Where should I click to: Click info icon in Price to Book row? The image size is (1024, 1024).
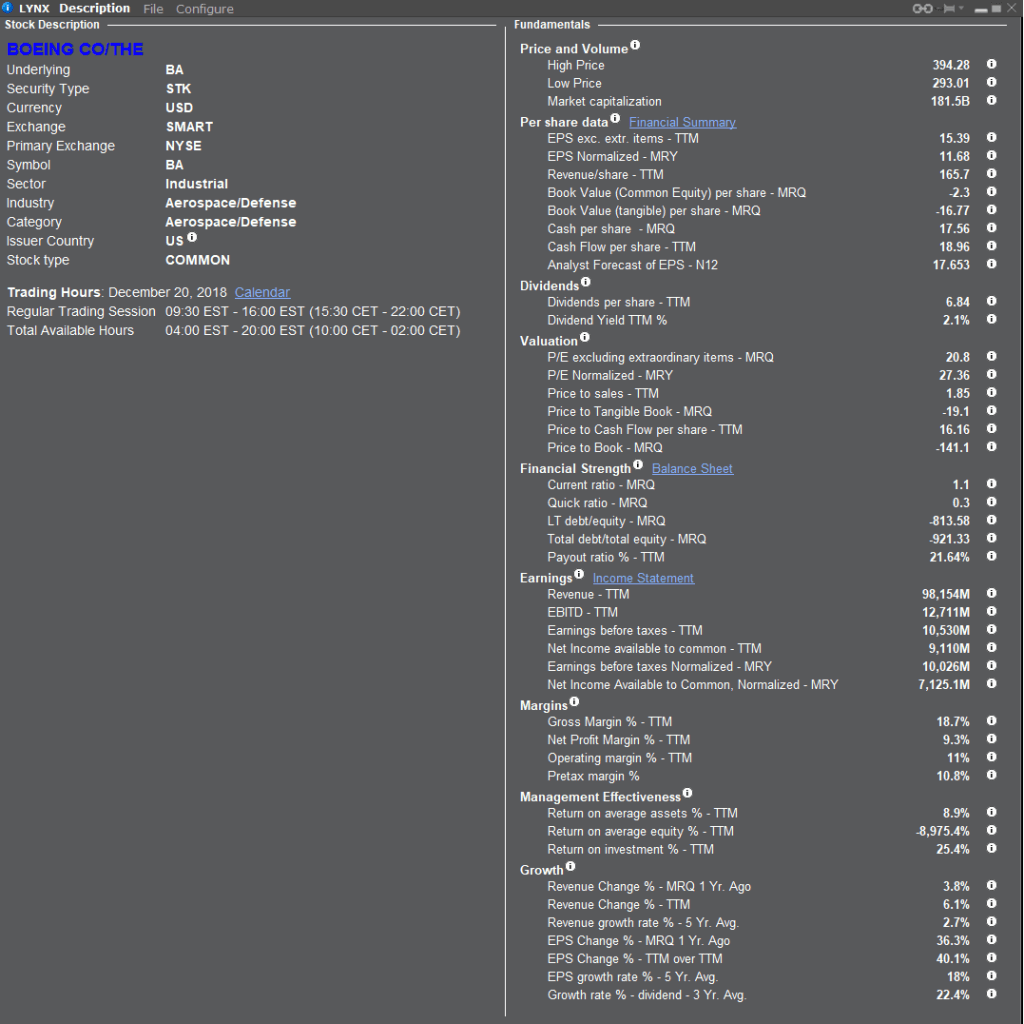pyautogui.click(x=991, y=447)
